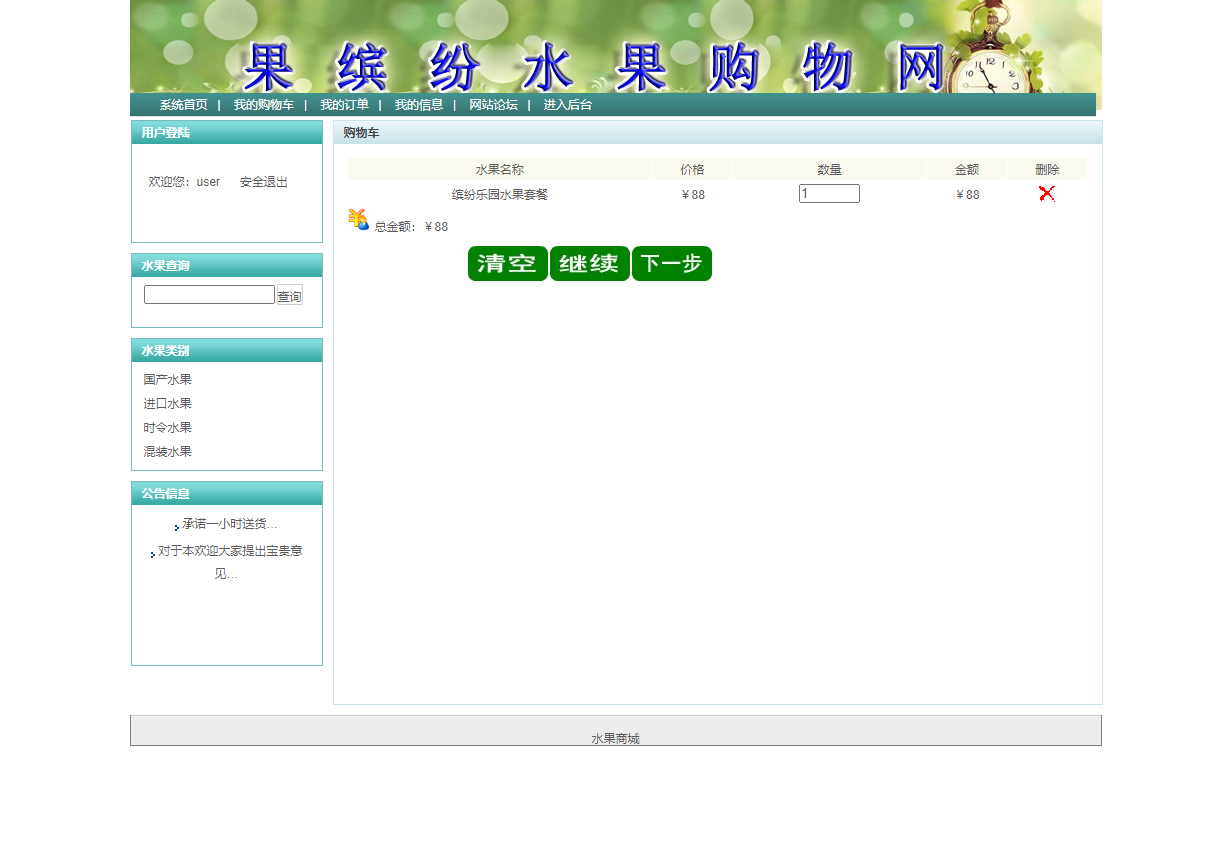Browse the 时令水果 category
Viewport: 1232px width, 865px height.
167,428
